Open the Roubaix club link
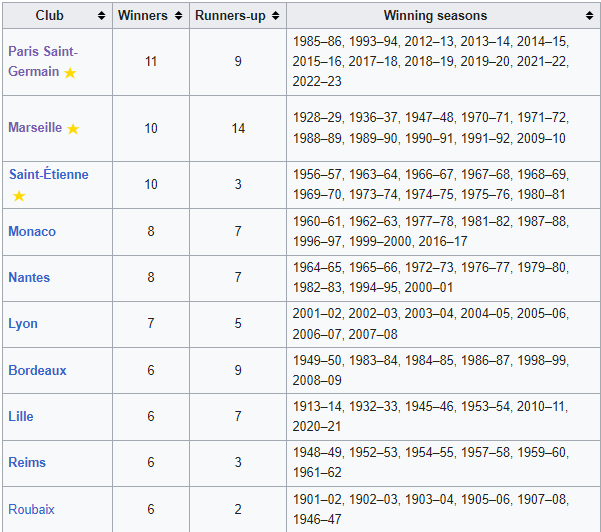Screen dimensions: 601x532 point(31,509)
